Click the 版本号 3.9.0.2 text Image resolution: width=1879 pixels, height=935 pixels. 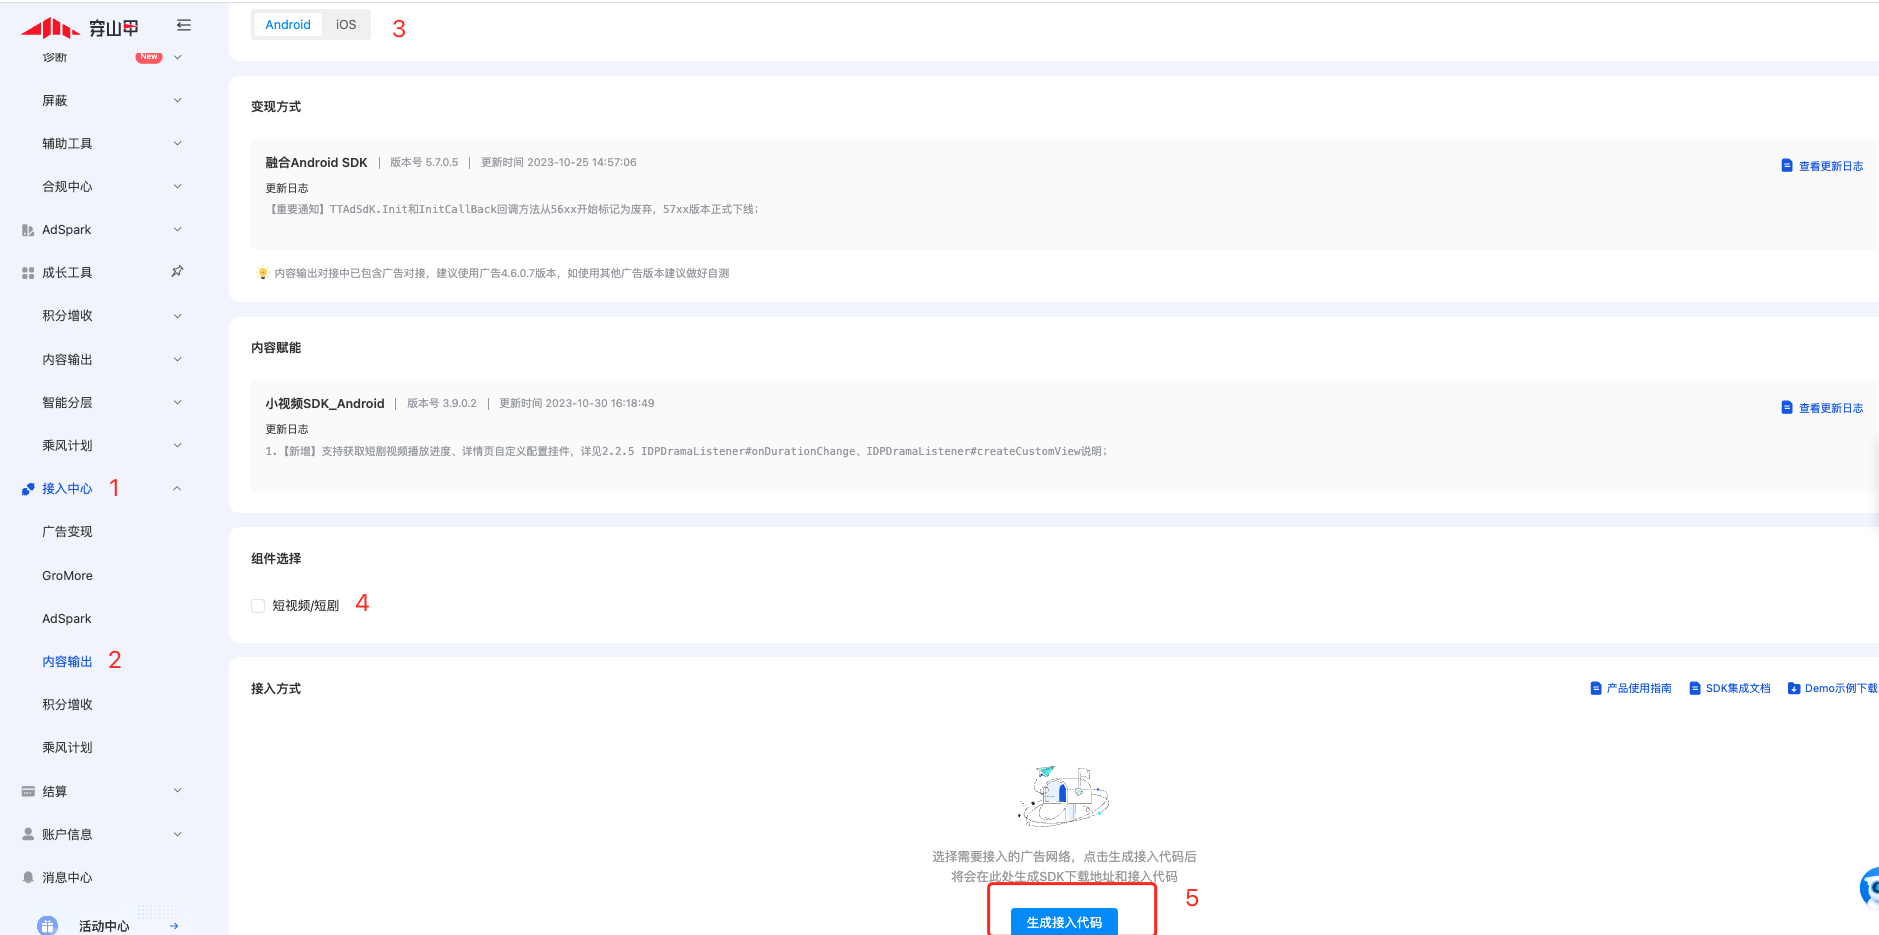[442, 403]
